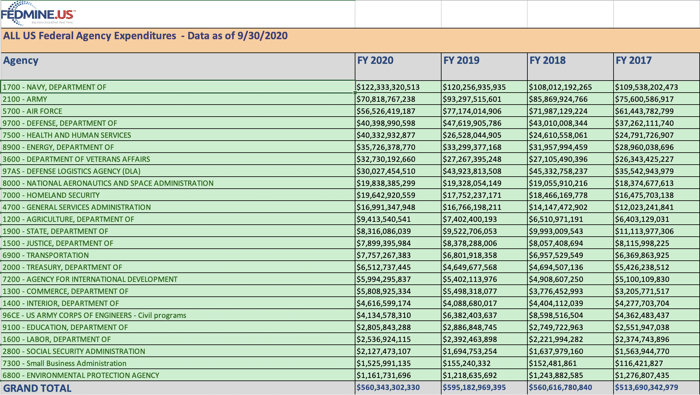Select 1300 - COMMERCE, DEPARTMENT OF cell

click(178, 292)
